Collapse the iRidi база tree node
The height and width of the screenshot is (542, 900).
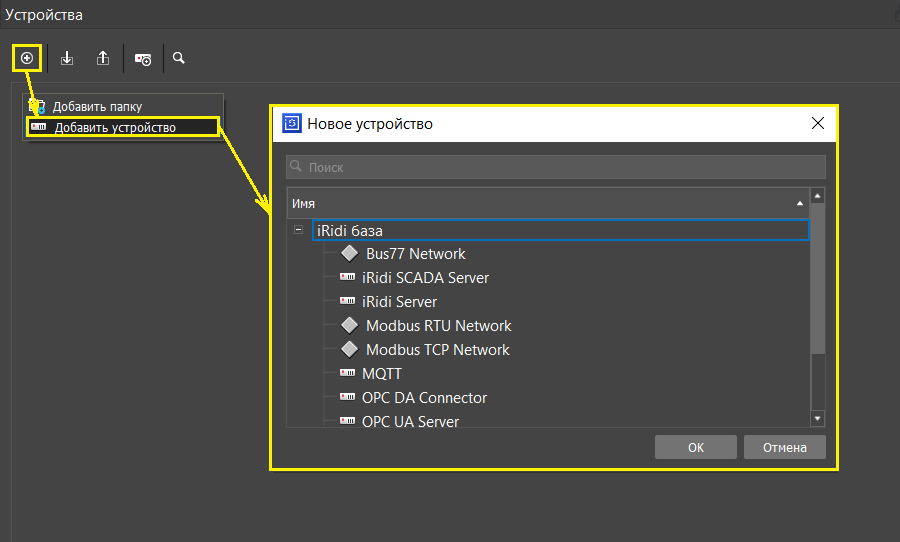click(298, 230)
